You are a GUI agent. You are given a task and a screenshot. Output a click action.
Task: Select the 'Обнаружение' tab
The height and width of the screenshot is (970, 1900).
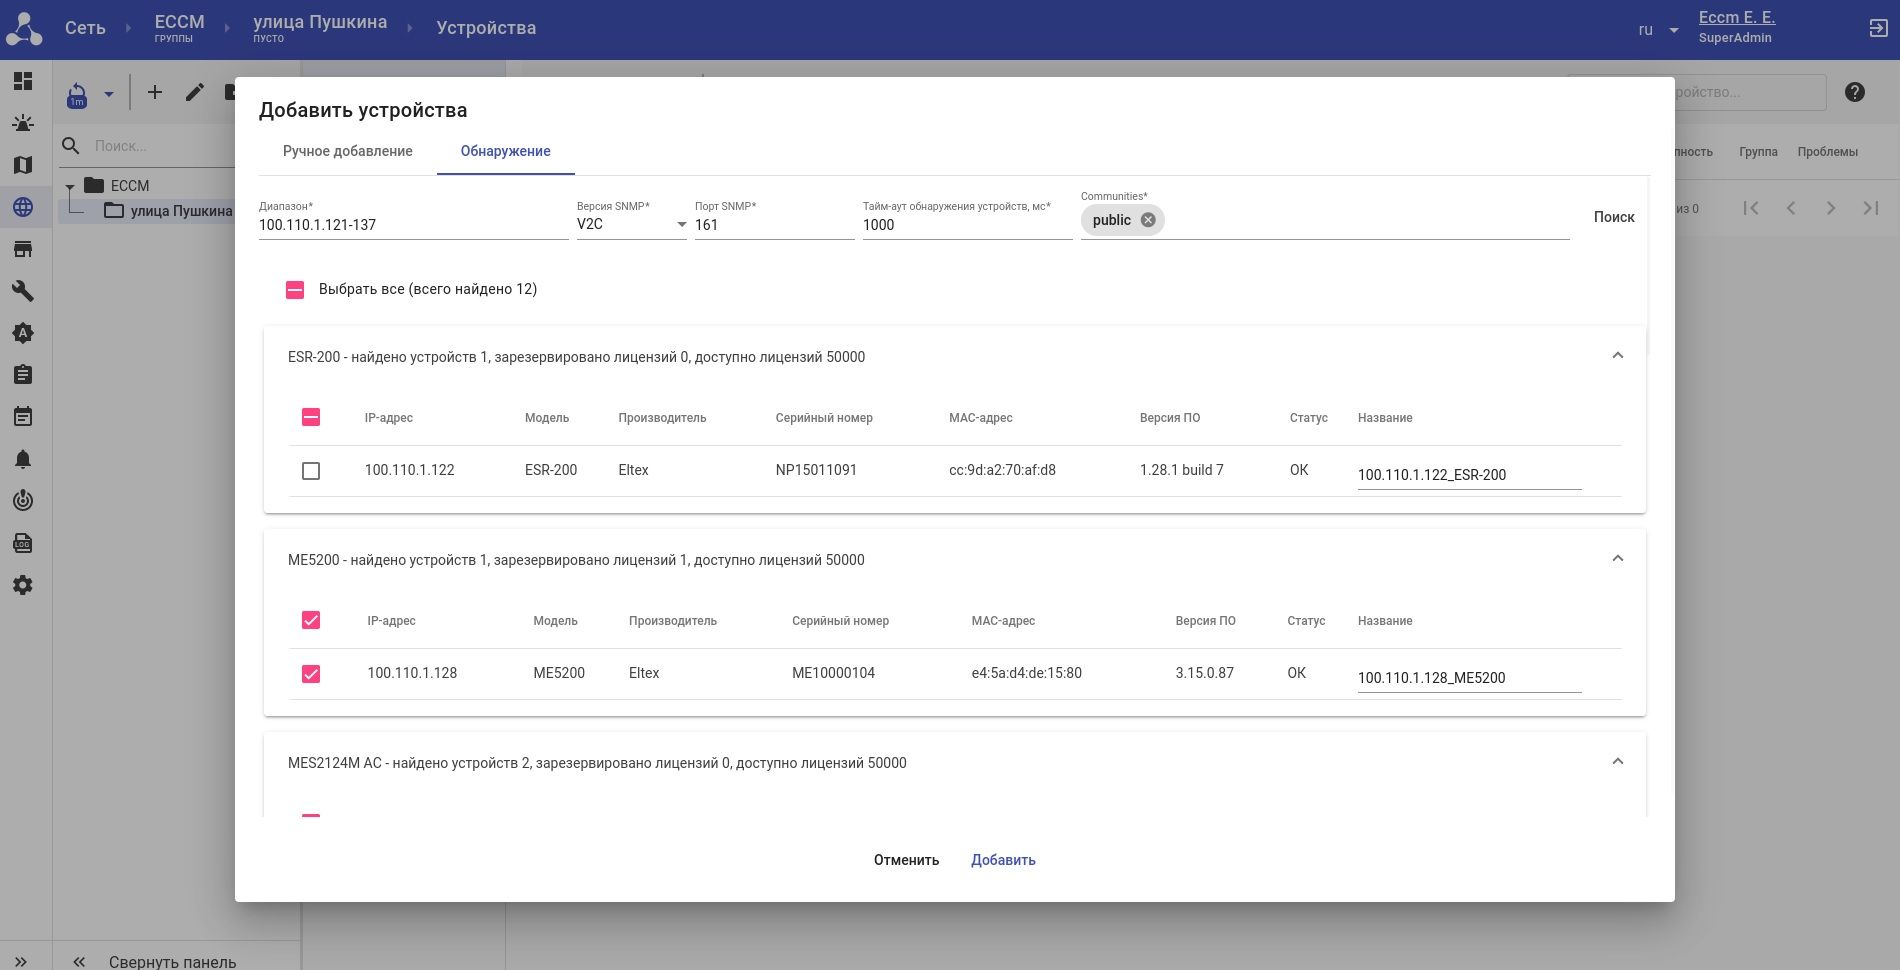[505, 151]
